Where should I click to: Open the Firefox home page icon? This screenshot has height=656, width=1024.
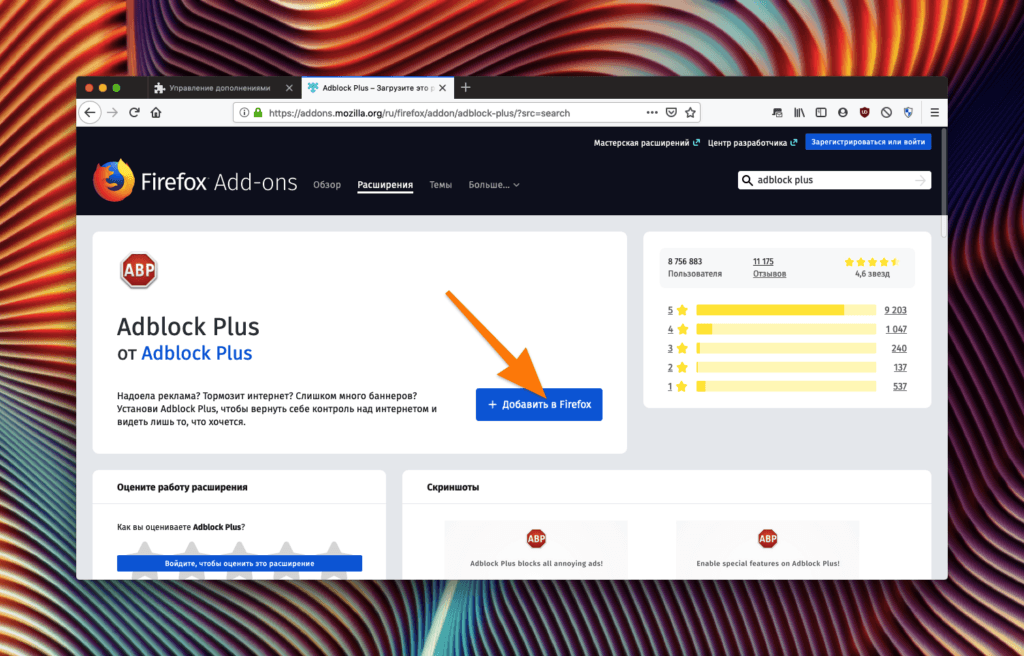(x=156, y=112)
